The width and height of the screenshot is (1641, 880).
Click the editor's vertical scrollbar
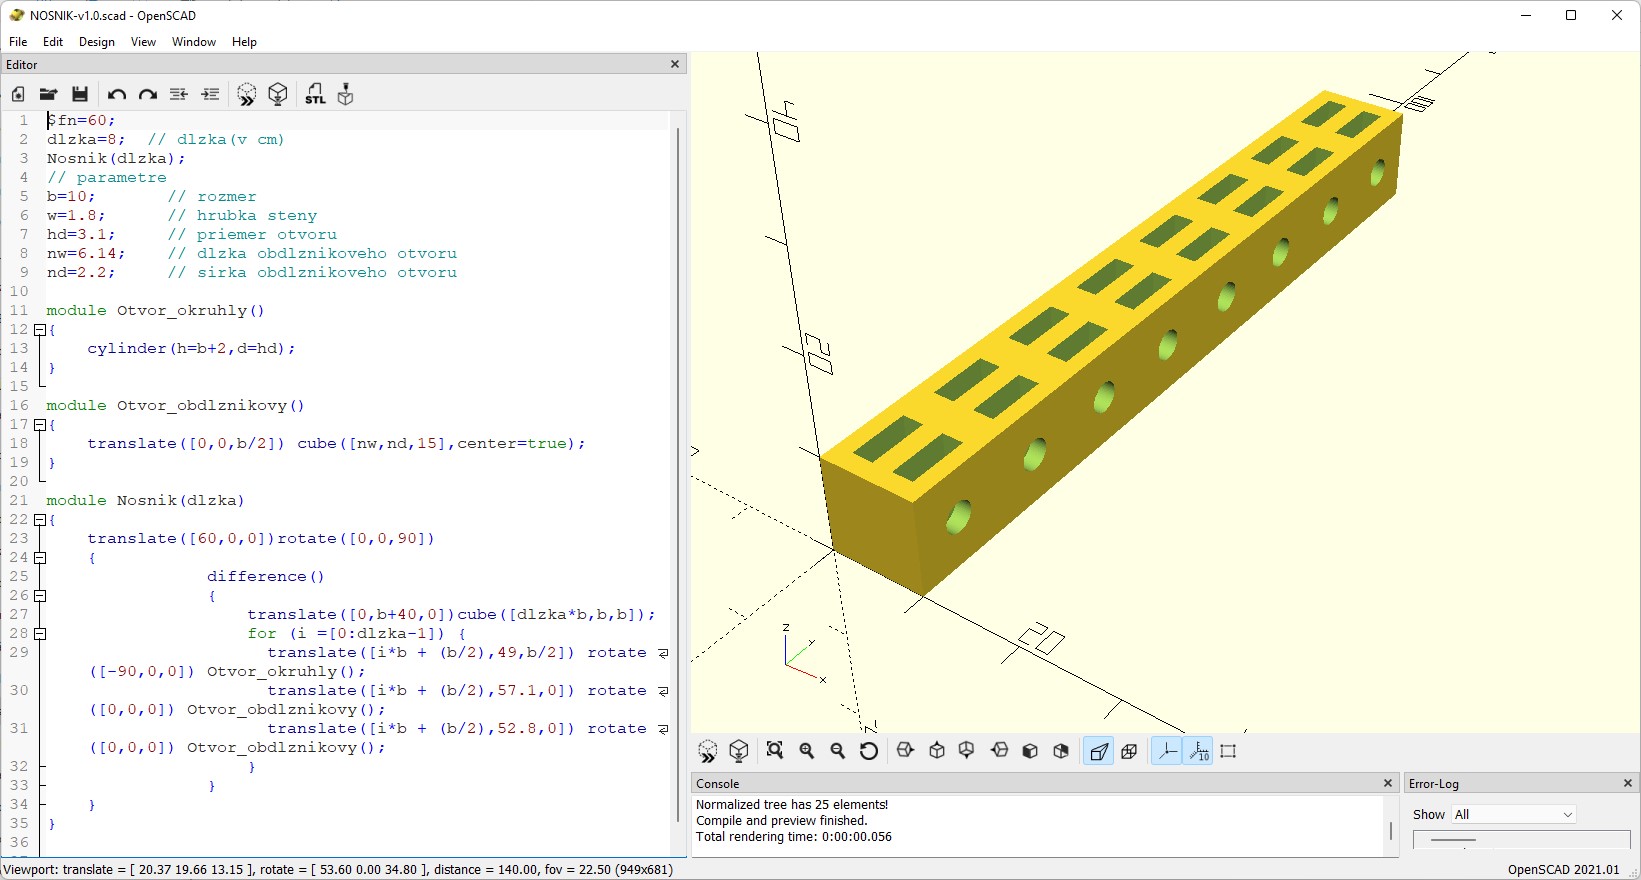point(677,480)
